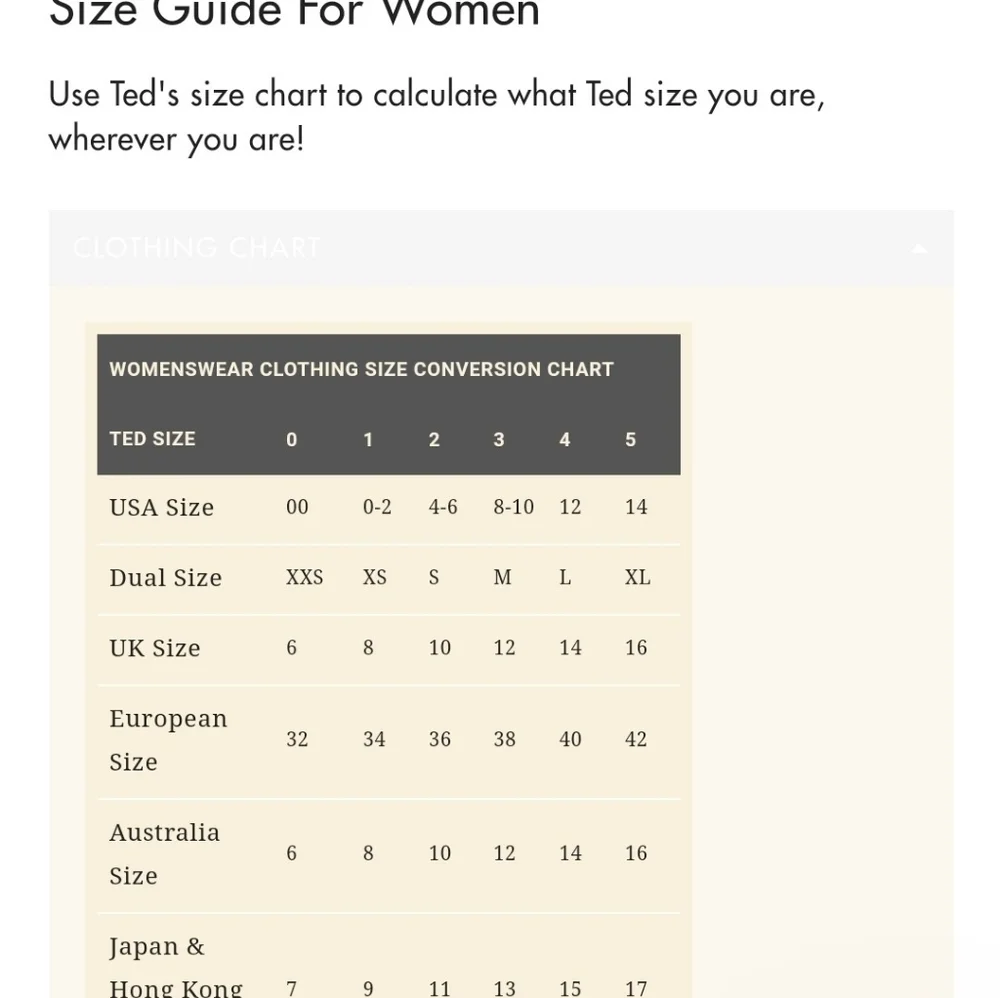Click European size 38 cell
This screenshot has height=998, width=1000.
point(504,739)
